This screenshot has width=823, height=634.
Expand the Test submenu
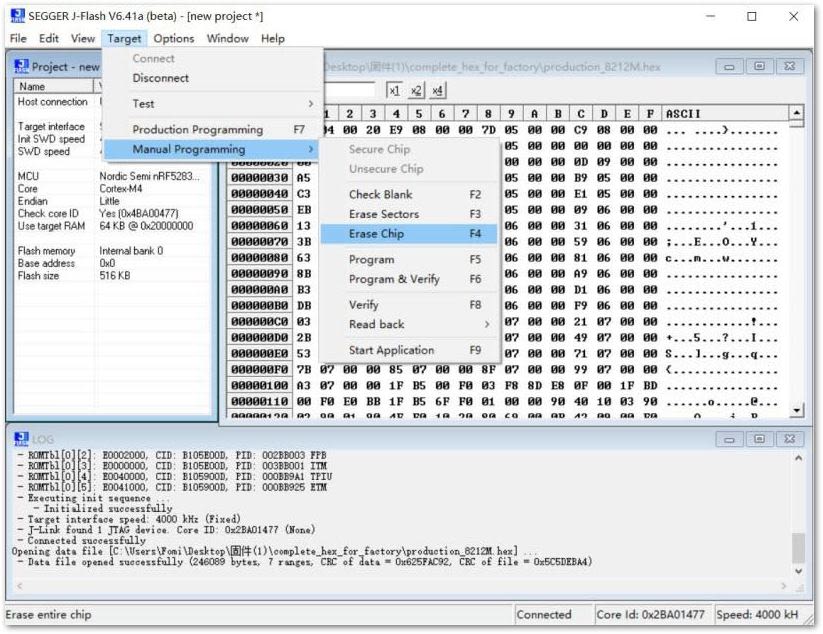213,103
